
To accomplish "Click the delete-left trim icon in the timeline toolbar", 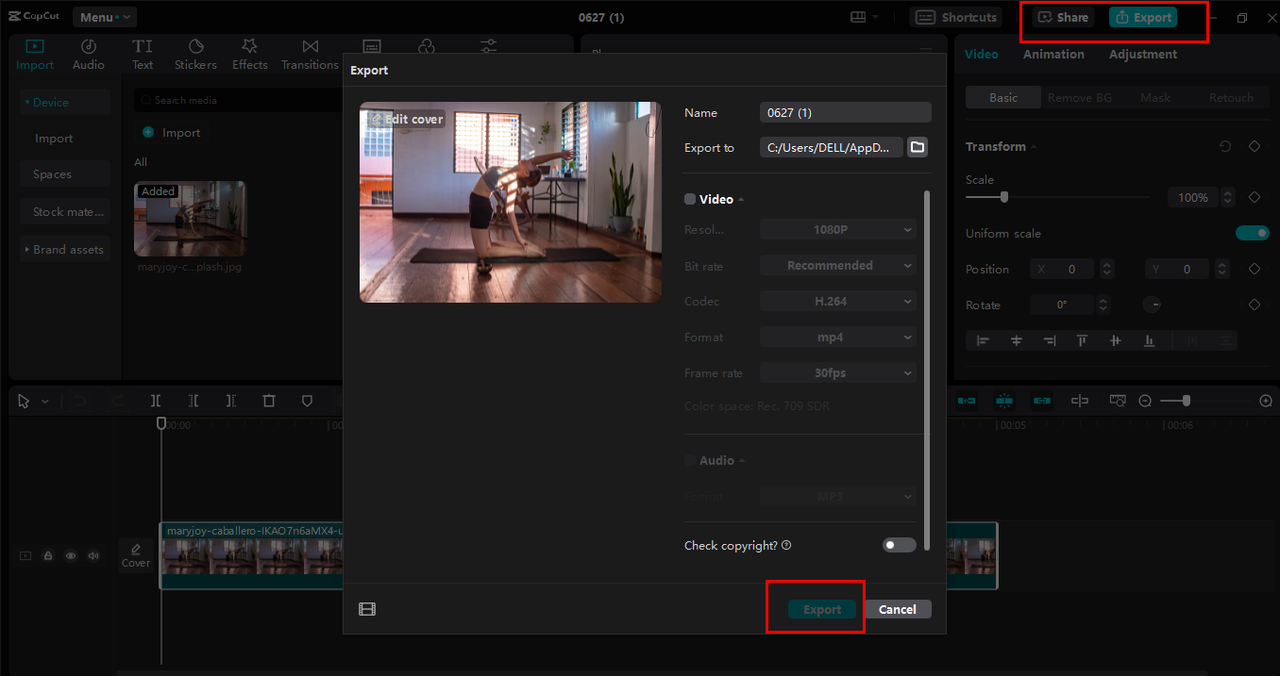I will coord(194,400).
